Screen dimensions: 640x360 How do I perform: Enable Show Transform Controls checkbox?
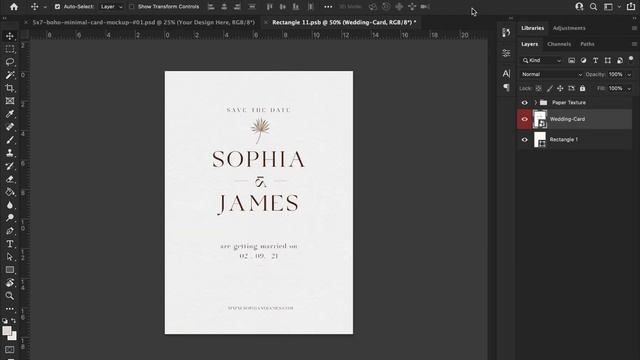click(x=131, y=7)
